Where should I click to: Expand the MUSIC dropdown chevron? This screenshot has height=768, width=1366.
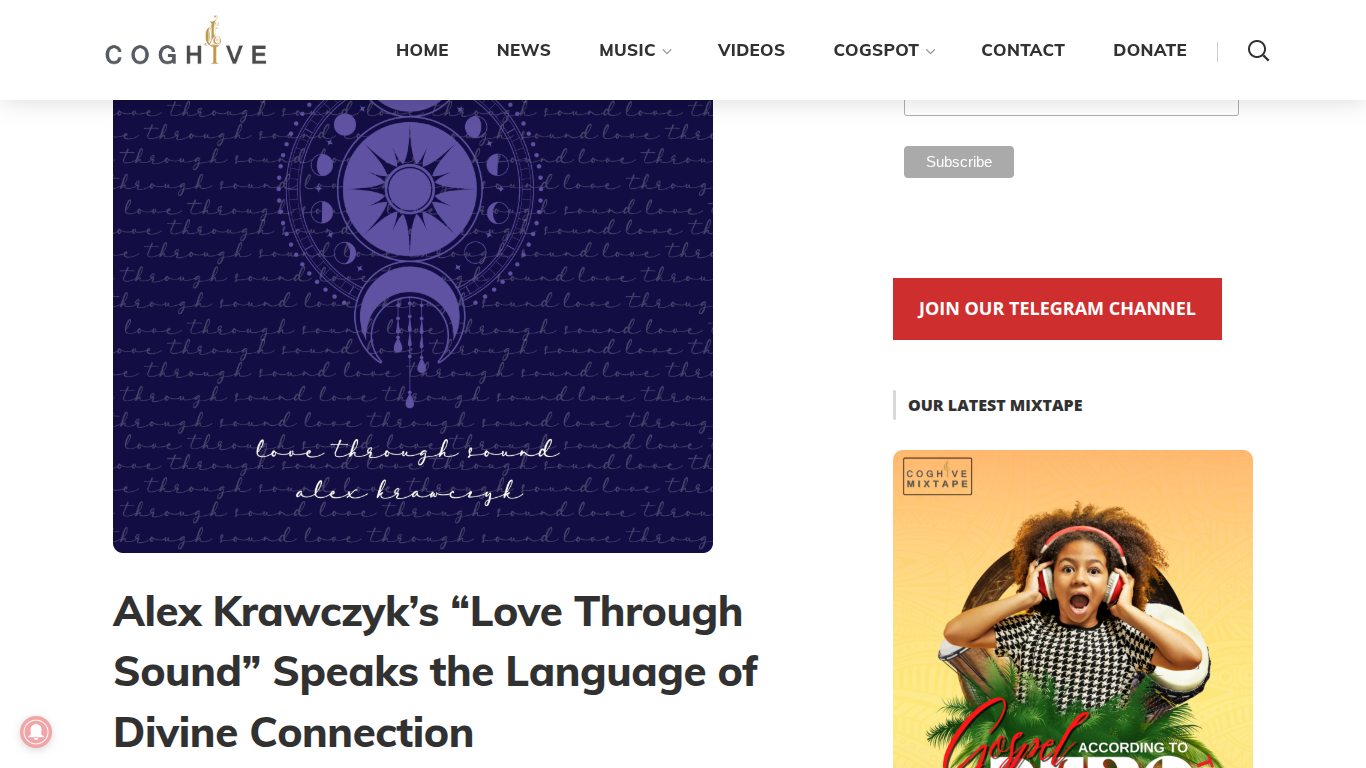667,52
